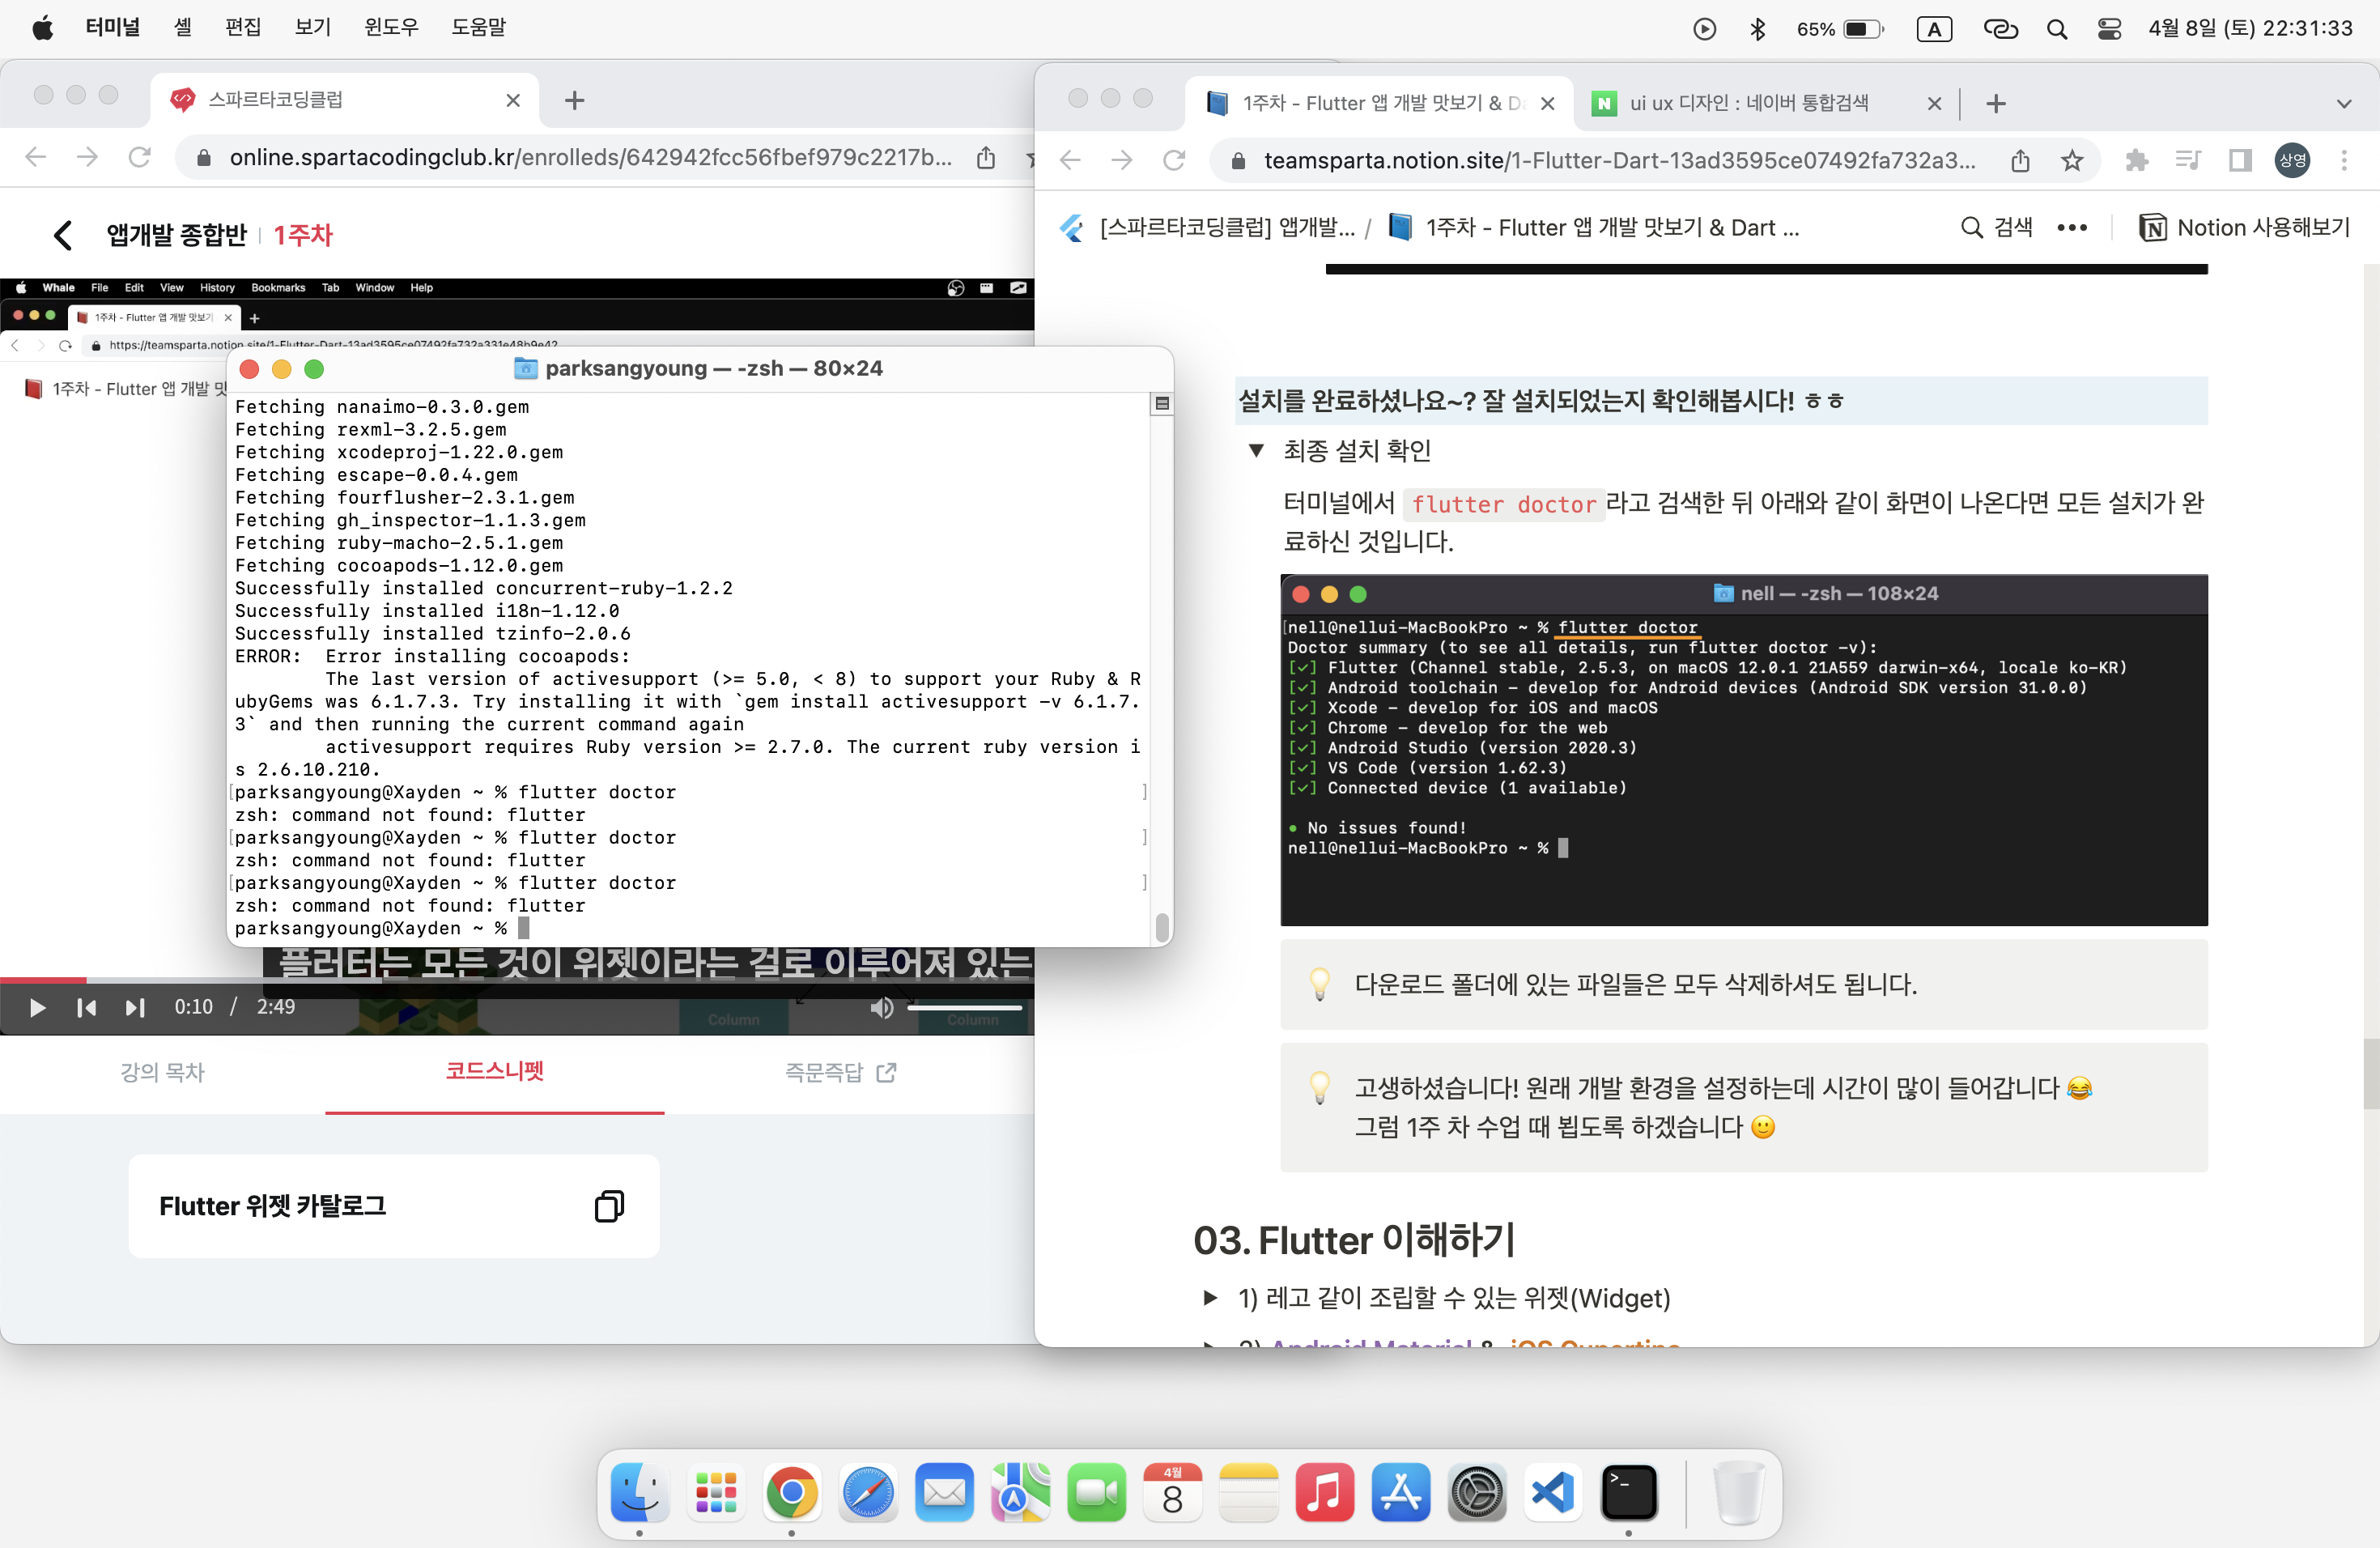Open App Store from the Dock
The height and width of the screenshot is (1548, 2380).
pyautogui.click(x=1400, y=1493)
